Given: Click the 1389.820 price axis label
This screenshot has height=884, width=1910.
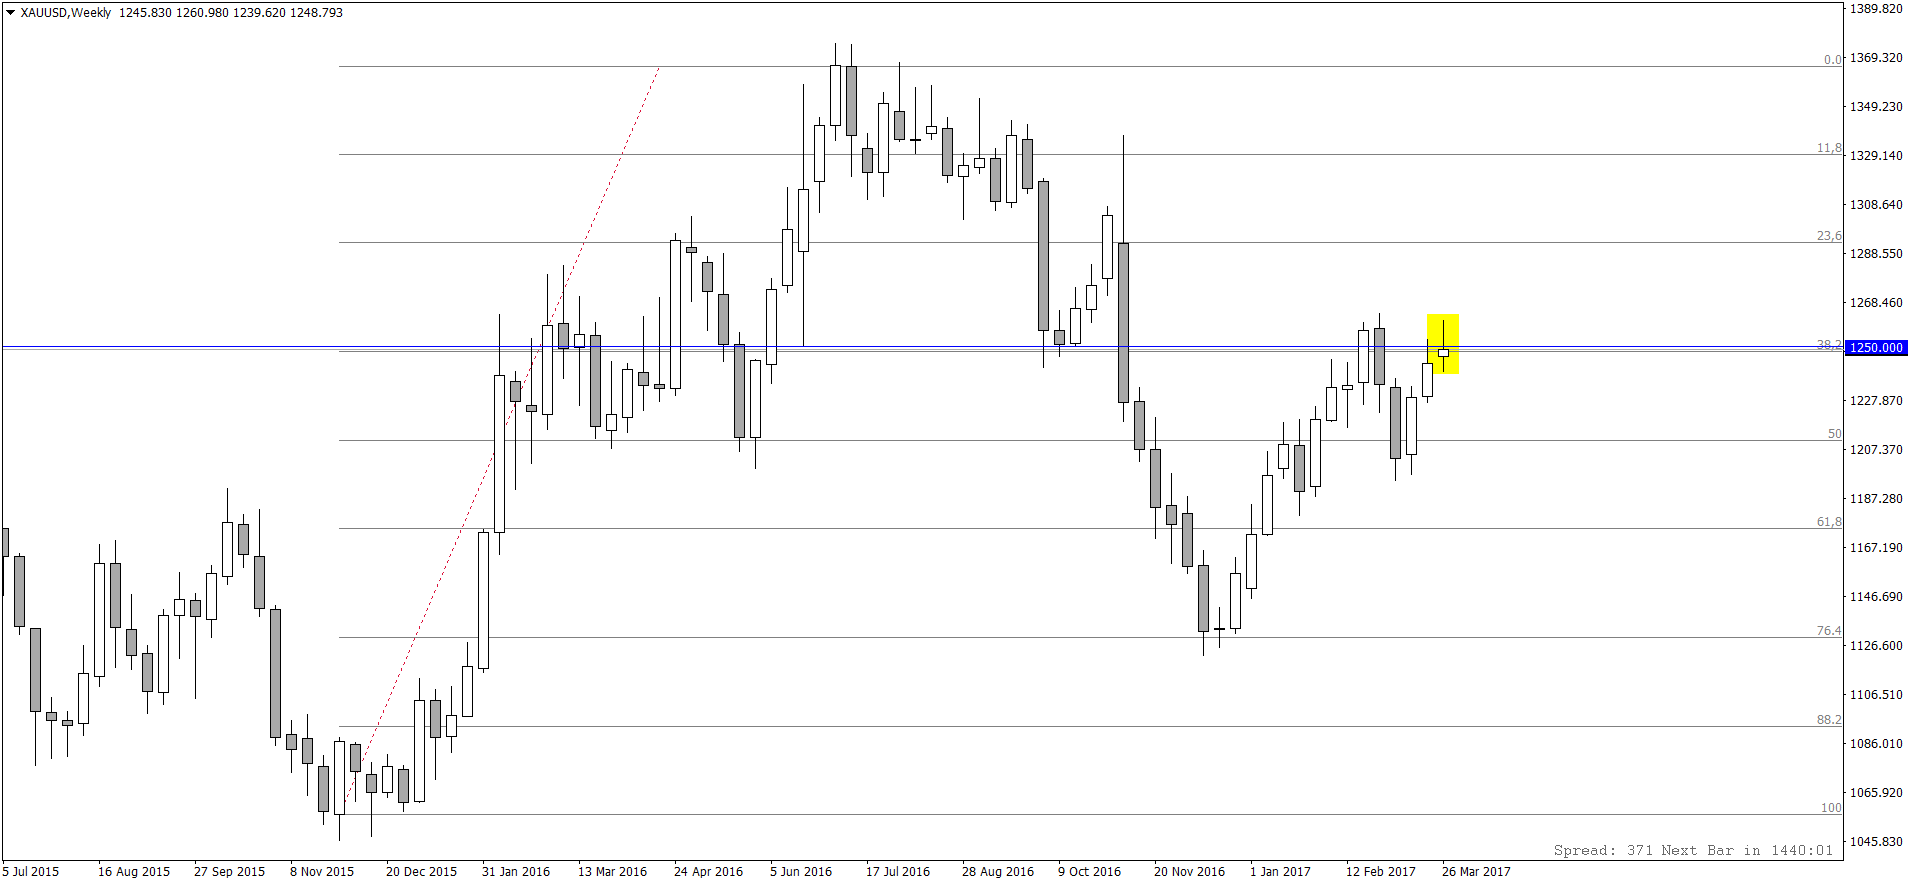Looking at the screenshot, I should tap(1876, 9).
